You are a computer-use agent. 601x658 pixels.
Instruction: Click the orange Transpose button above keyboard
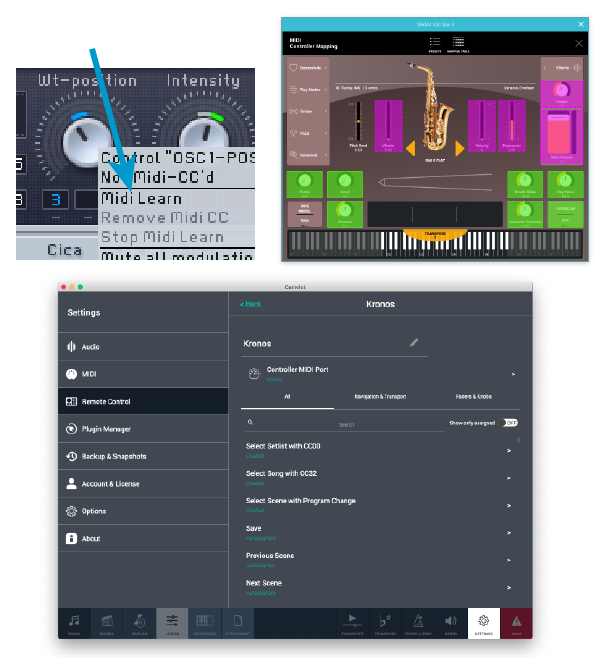[x=435, y=234]
